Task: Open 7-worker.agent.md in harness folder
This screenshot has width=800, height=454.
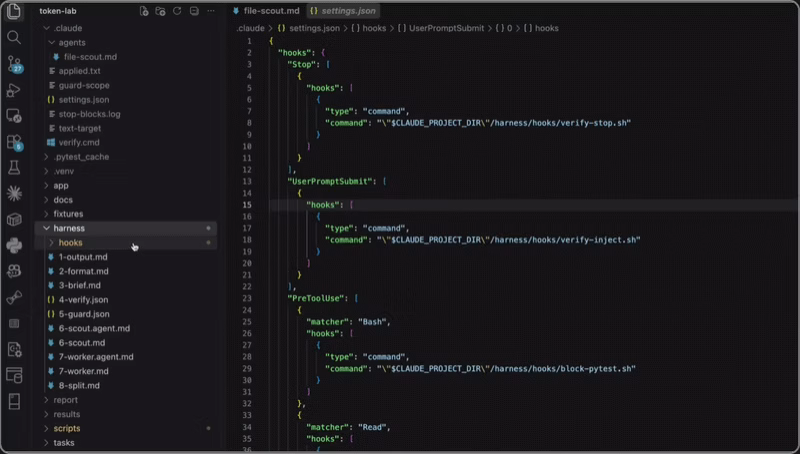Action: (96, 357)
